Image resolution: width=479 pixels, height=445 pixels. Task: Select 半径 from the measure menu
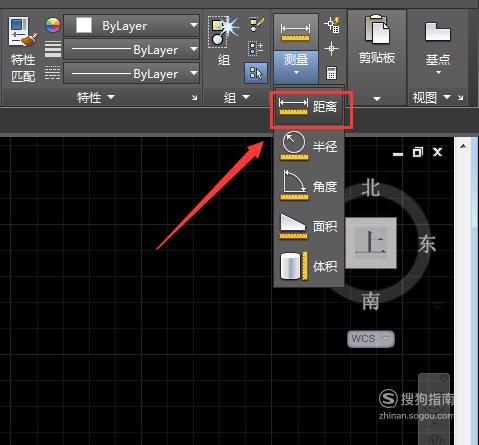coord(309,146)
